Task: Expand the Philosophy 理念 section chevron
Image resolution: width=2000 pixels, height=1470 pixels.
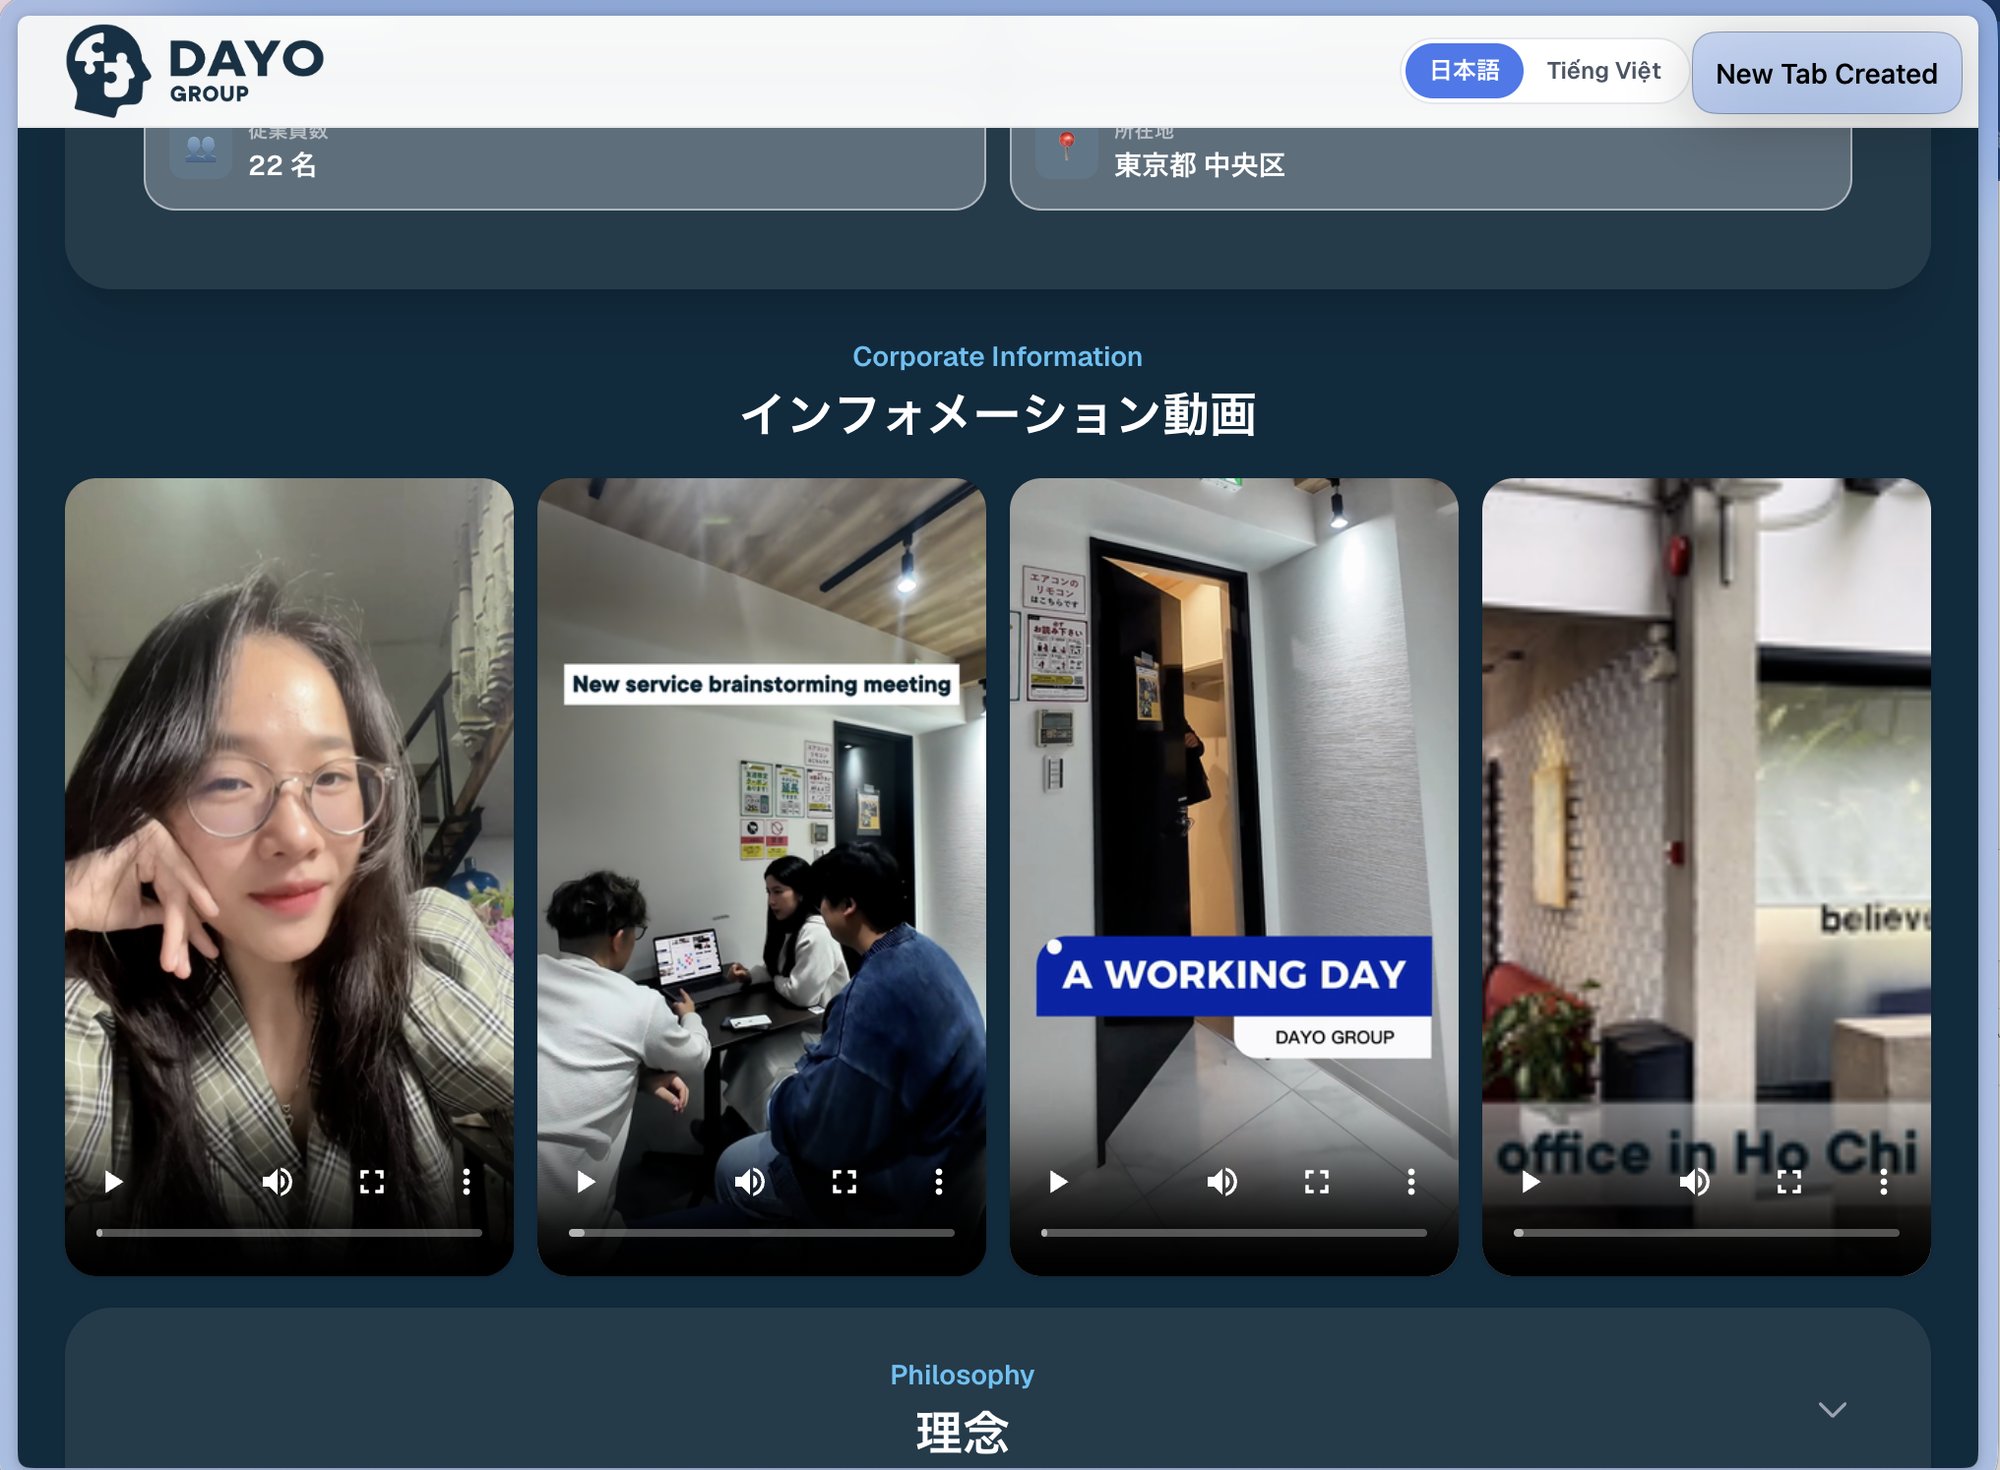Action: pyautogui.click(x=1832, y=1409)
